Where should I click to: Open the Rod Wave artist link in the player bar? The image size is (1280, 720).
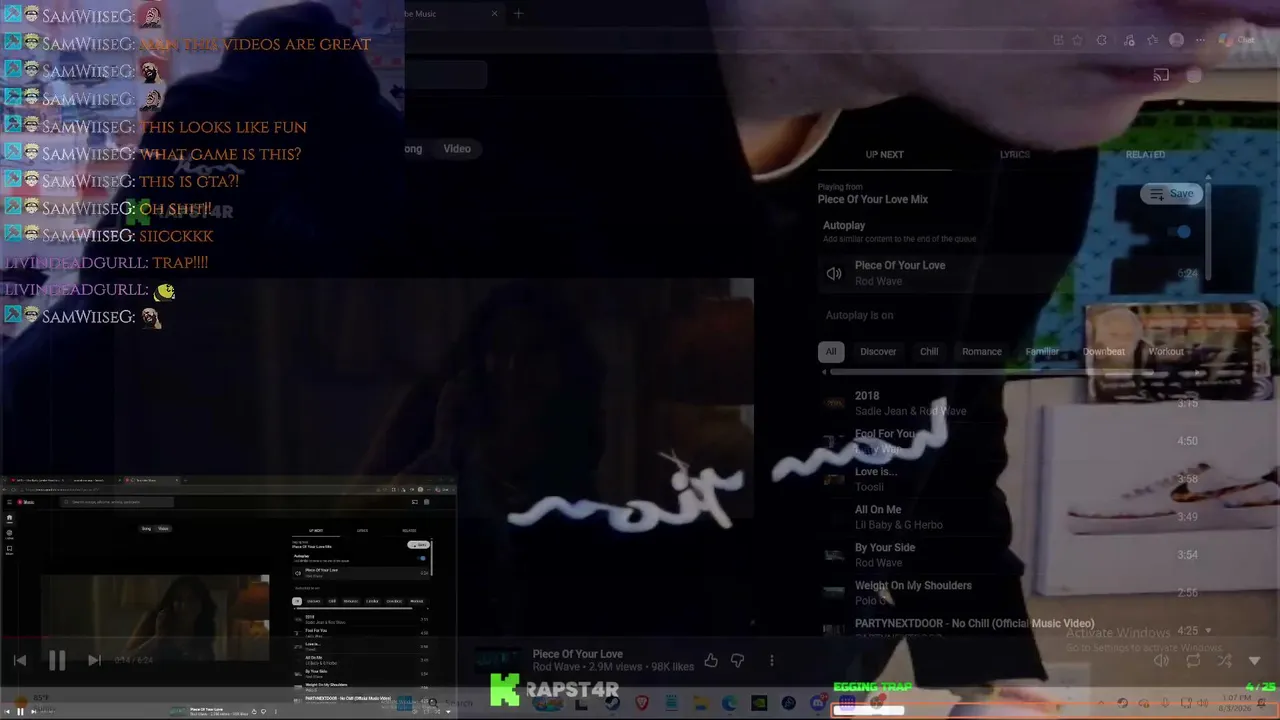click(558, 667)
